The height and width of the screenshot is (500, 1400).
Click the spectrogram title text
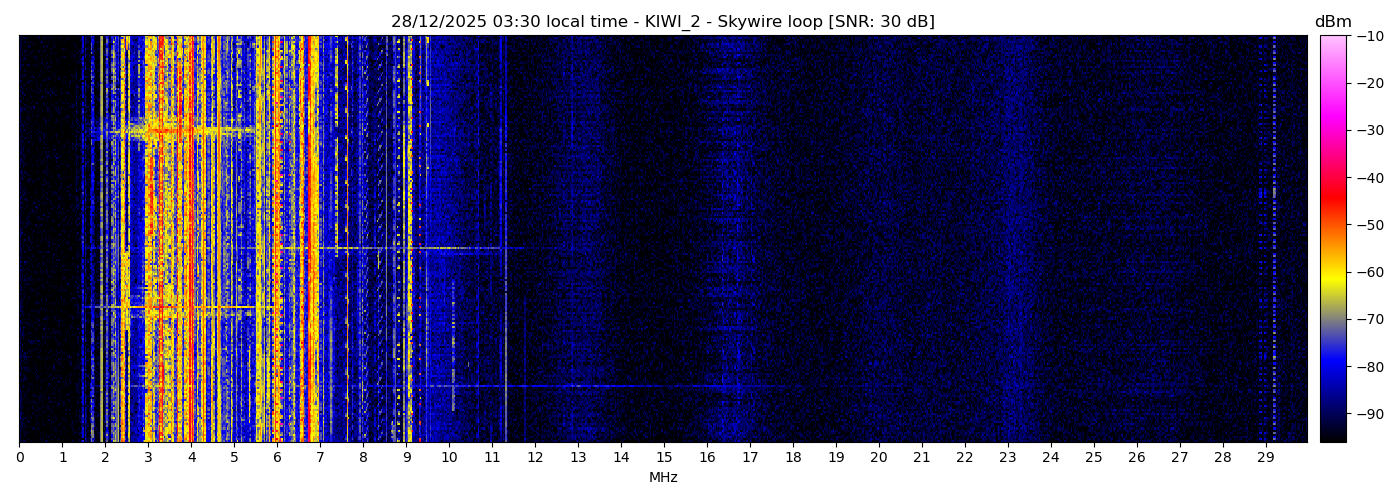pyautogui.click(x=662, y=22)
